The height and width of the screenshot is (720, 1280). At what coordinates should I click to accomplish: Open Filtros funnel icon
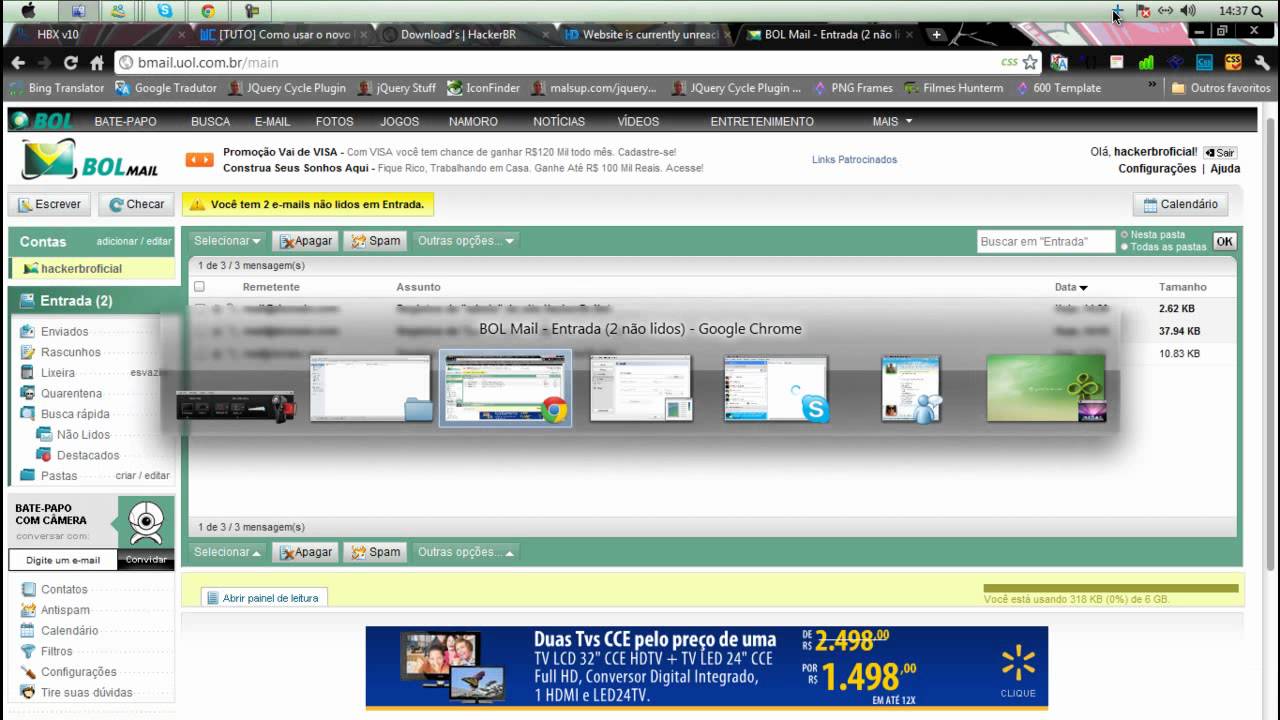coord(27,651)
